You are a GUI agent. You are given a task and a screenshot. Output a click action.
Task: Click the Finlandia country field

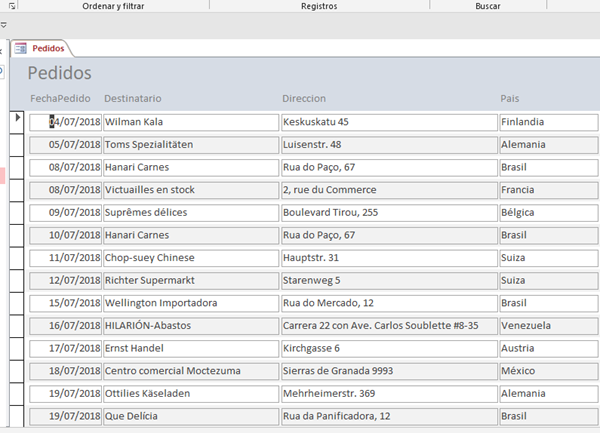549,122
